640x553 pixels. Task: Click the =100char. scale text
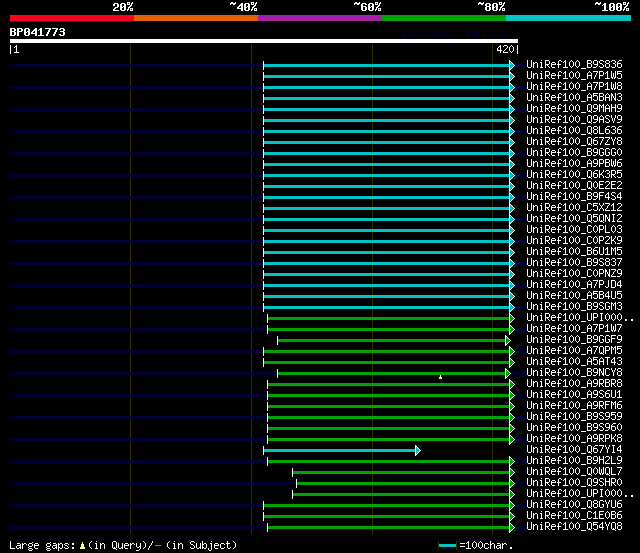(486, 546)
